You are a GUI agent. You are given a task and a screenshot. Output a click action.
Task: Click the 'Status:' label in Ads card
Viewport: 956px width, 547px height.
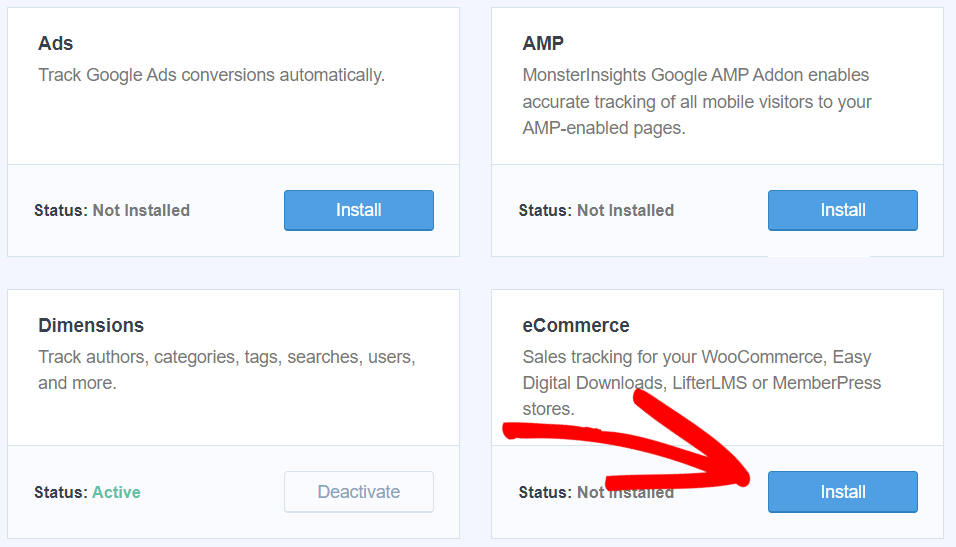coord(61,210)
